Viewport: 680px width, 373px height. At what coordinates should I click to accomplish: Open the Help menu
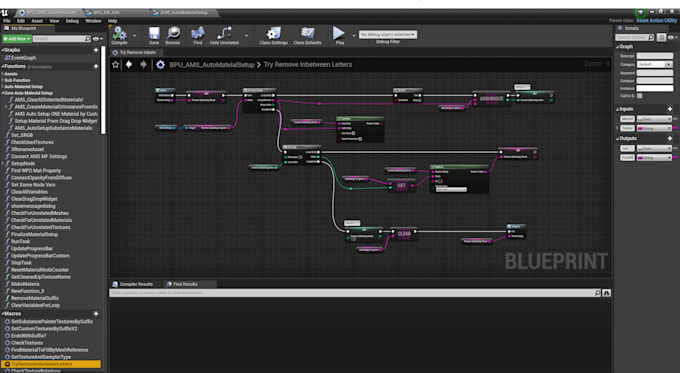[112, 21]
